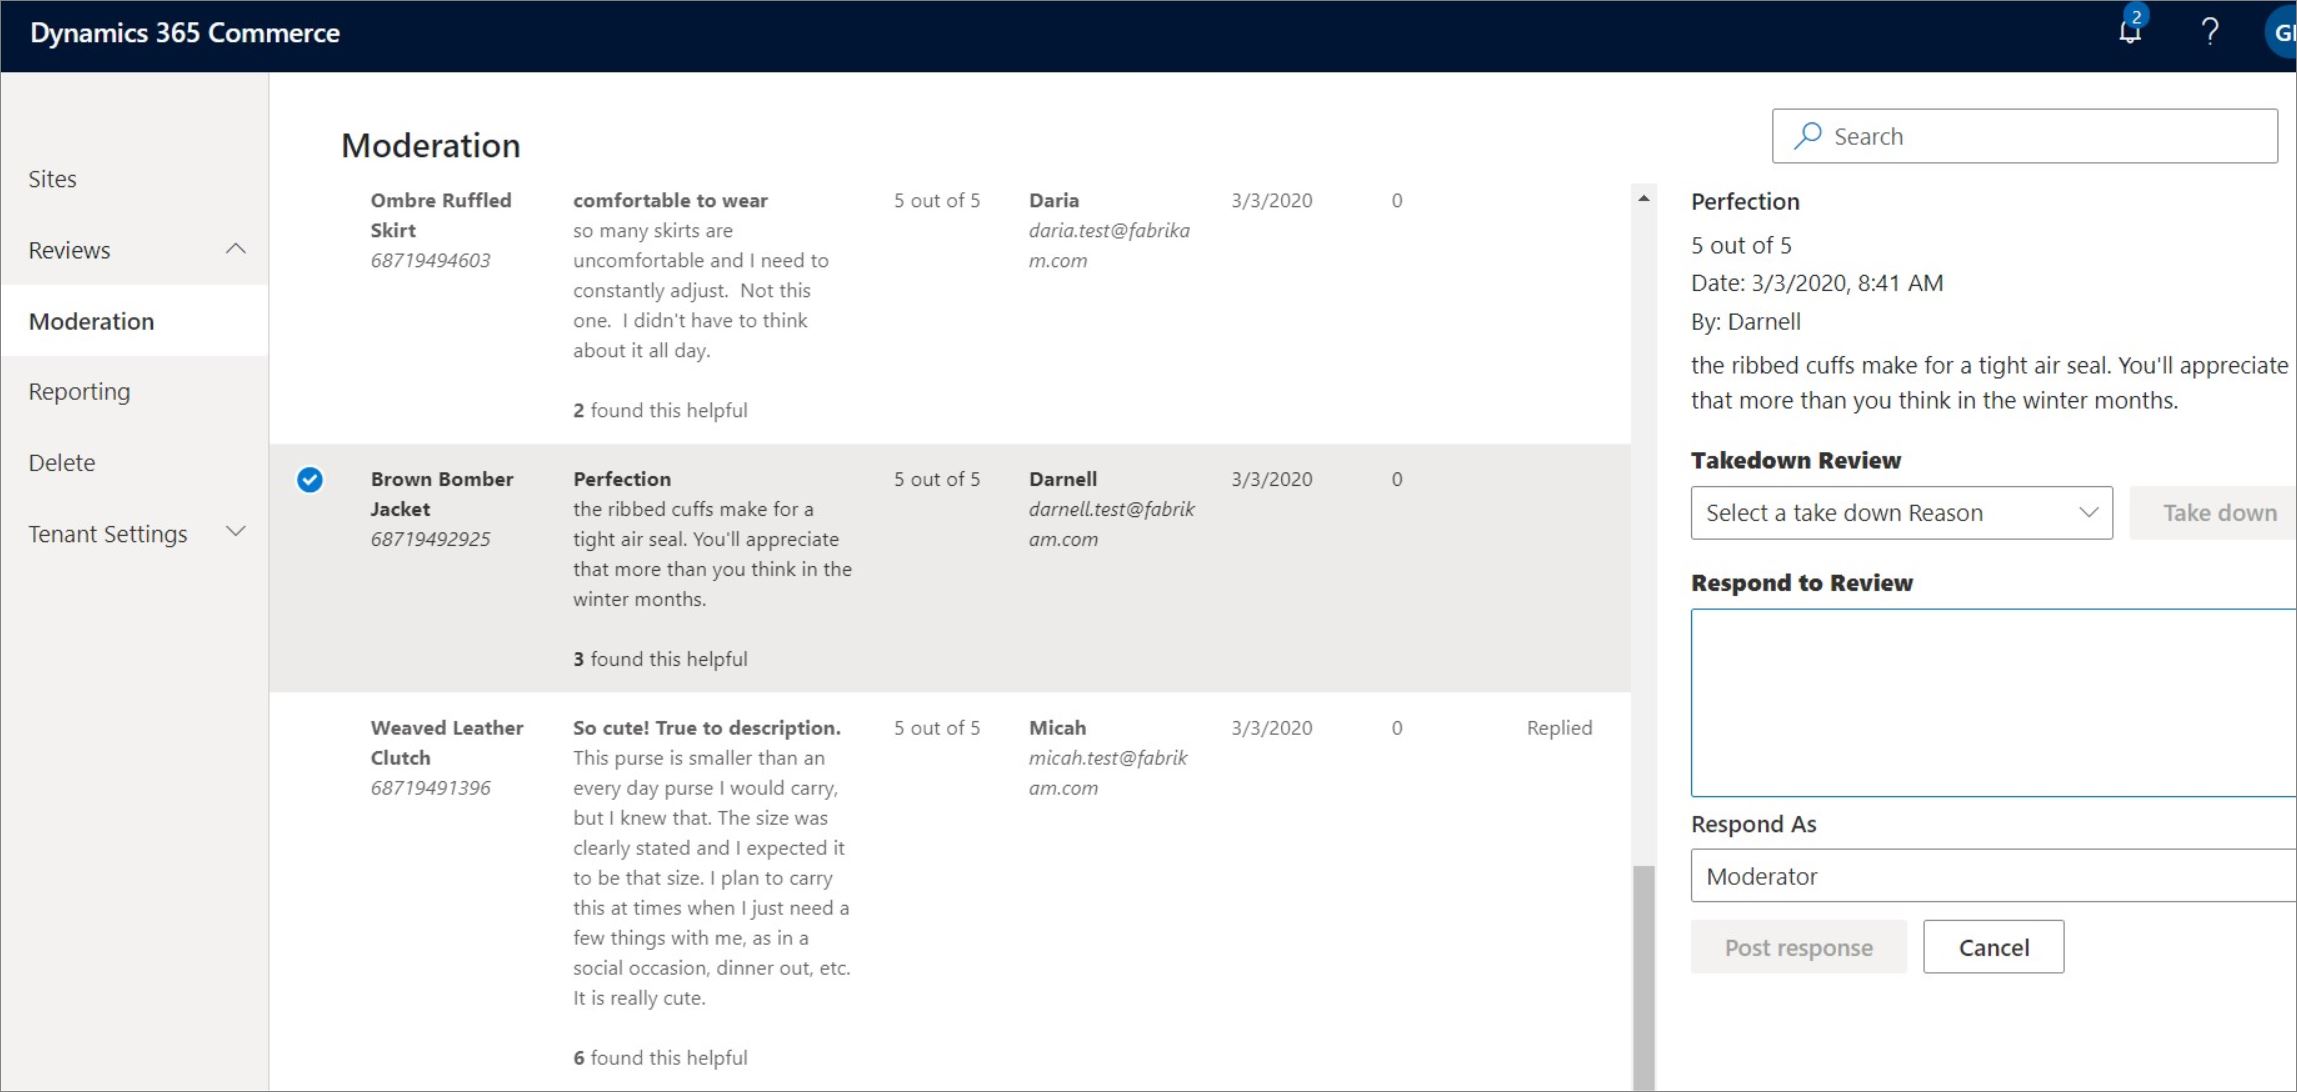The height and width of the screenshot is (1092, 2297).
Task: Click reviewer name Daria
Action: tap(1054, 200)
